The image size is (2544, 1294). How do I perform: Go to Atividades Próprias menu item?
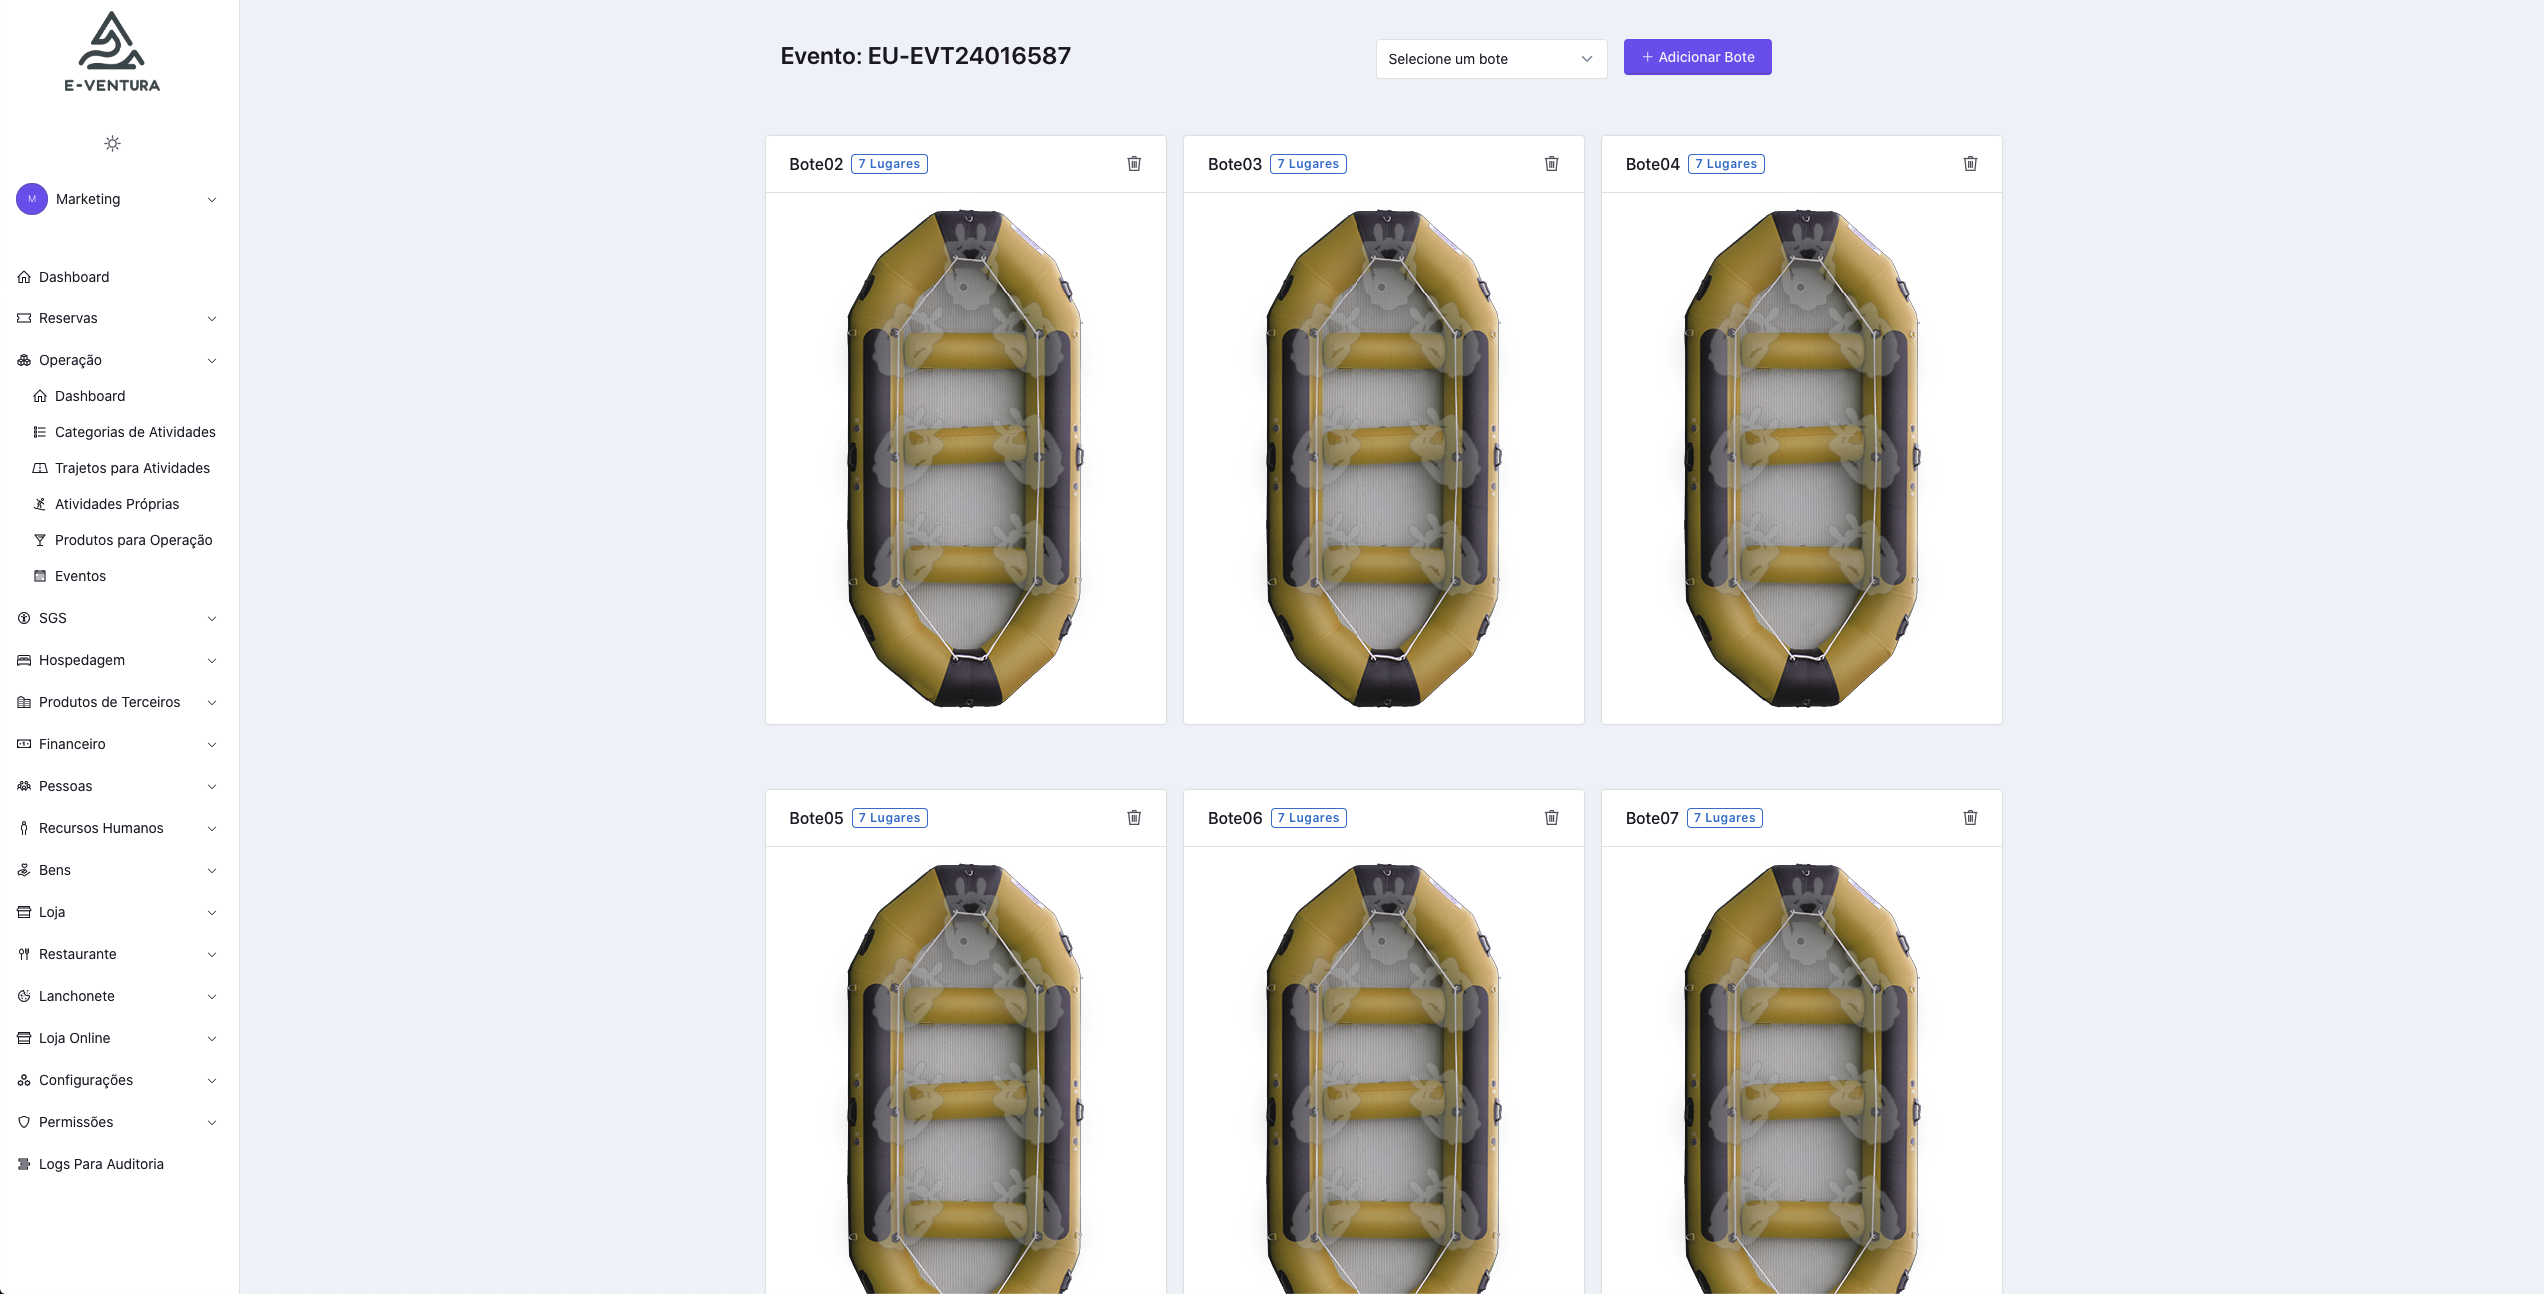[x=117, y=504]
